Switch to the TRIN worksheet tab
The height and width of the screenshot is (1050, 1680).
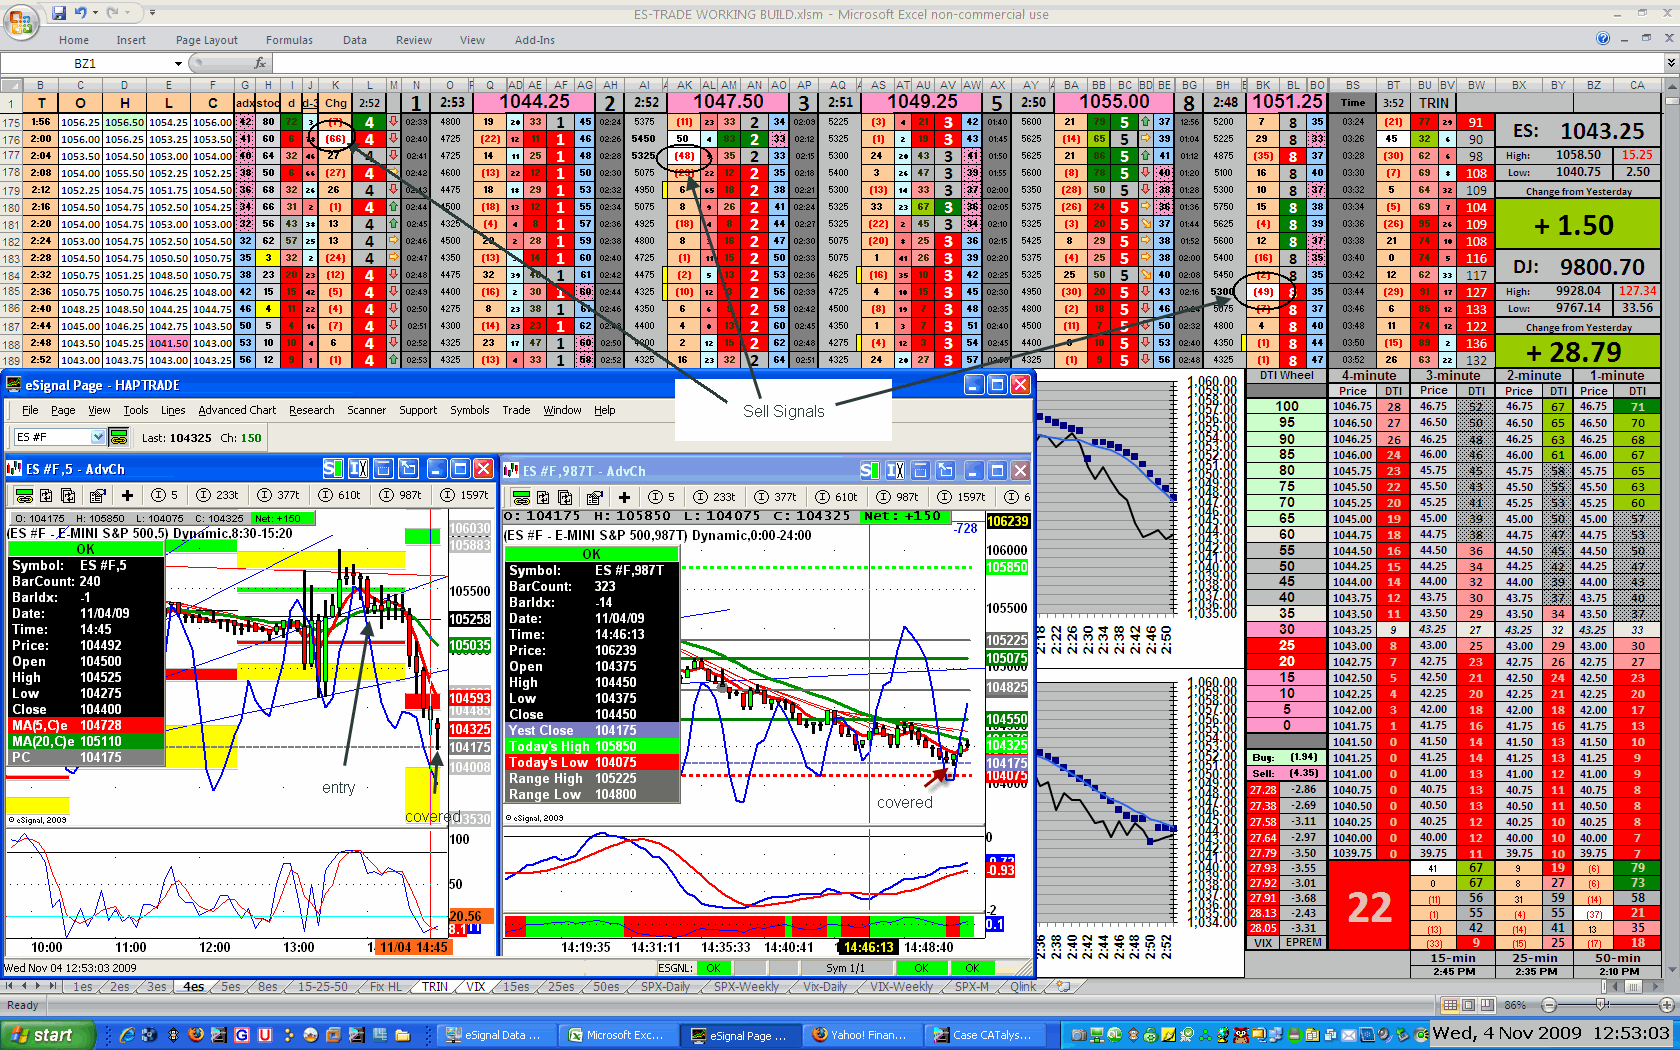click(x=435, y=986)
